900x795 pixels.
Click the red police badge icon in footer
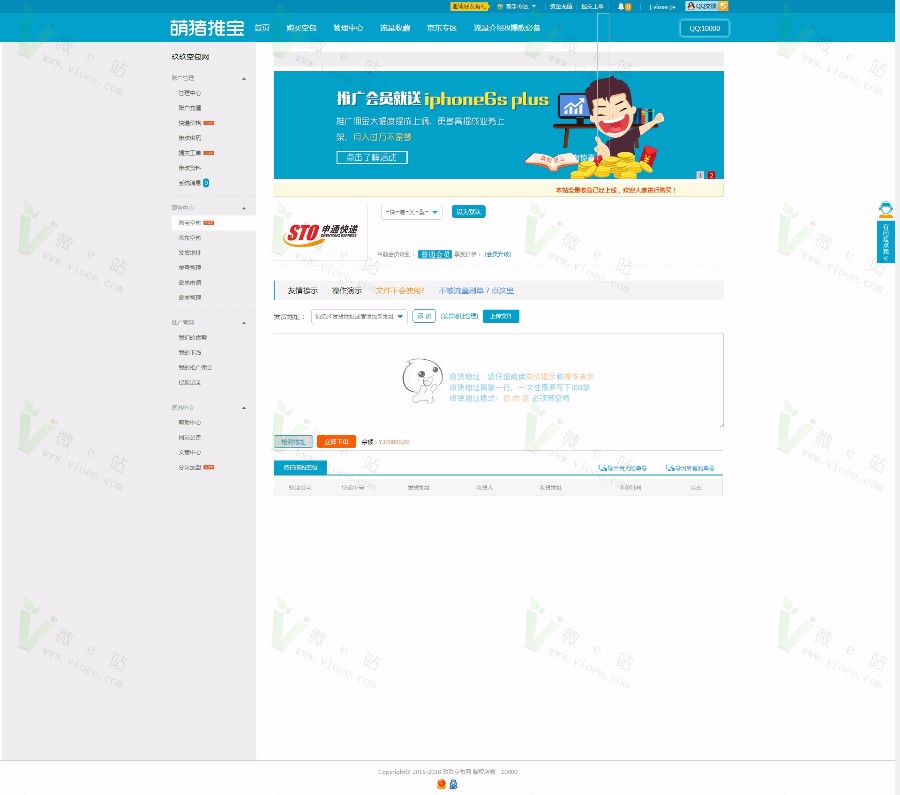click(x=441, y=784)
